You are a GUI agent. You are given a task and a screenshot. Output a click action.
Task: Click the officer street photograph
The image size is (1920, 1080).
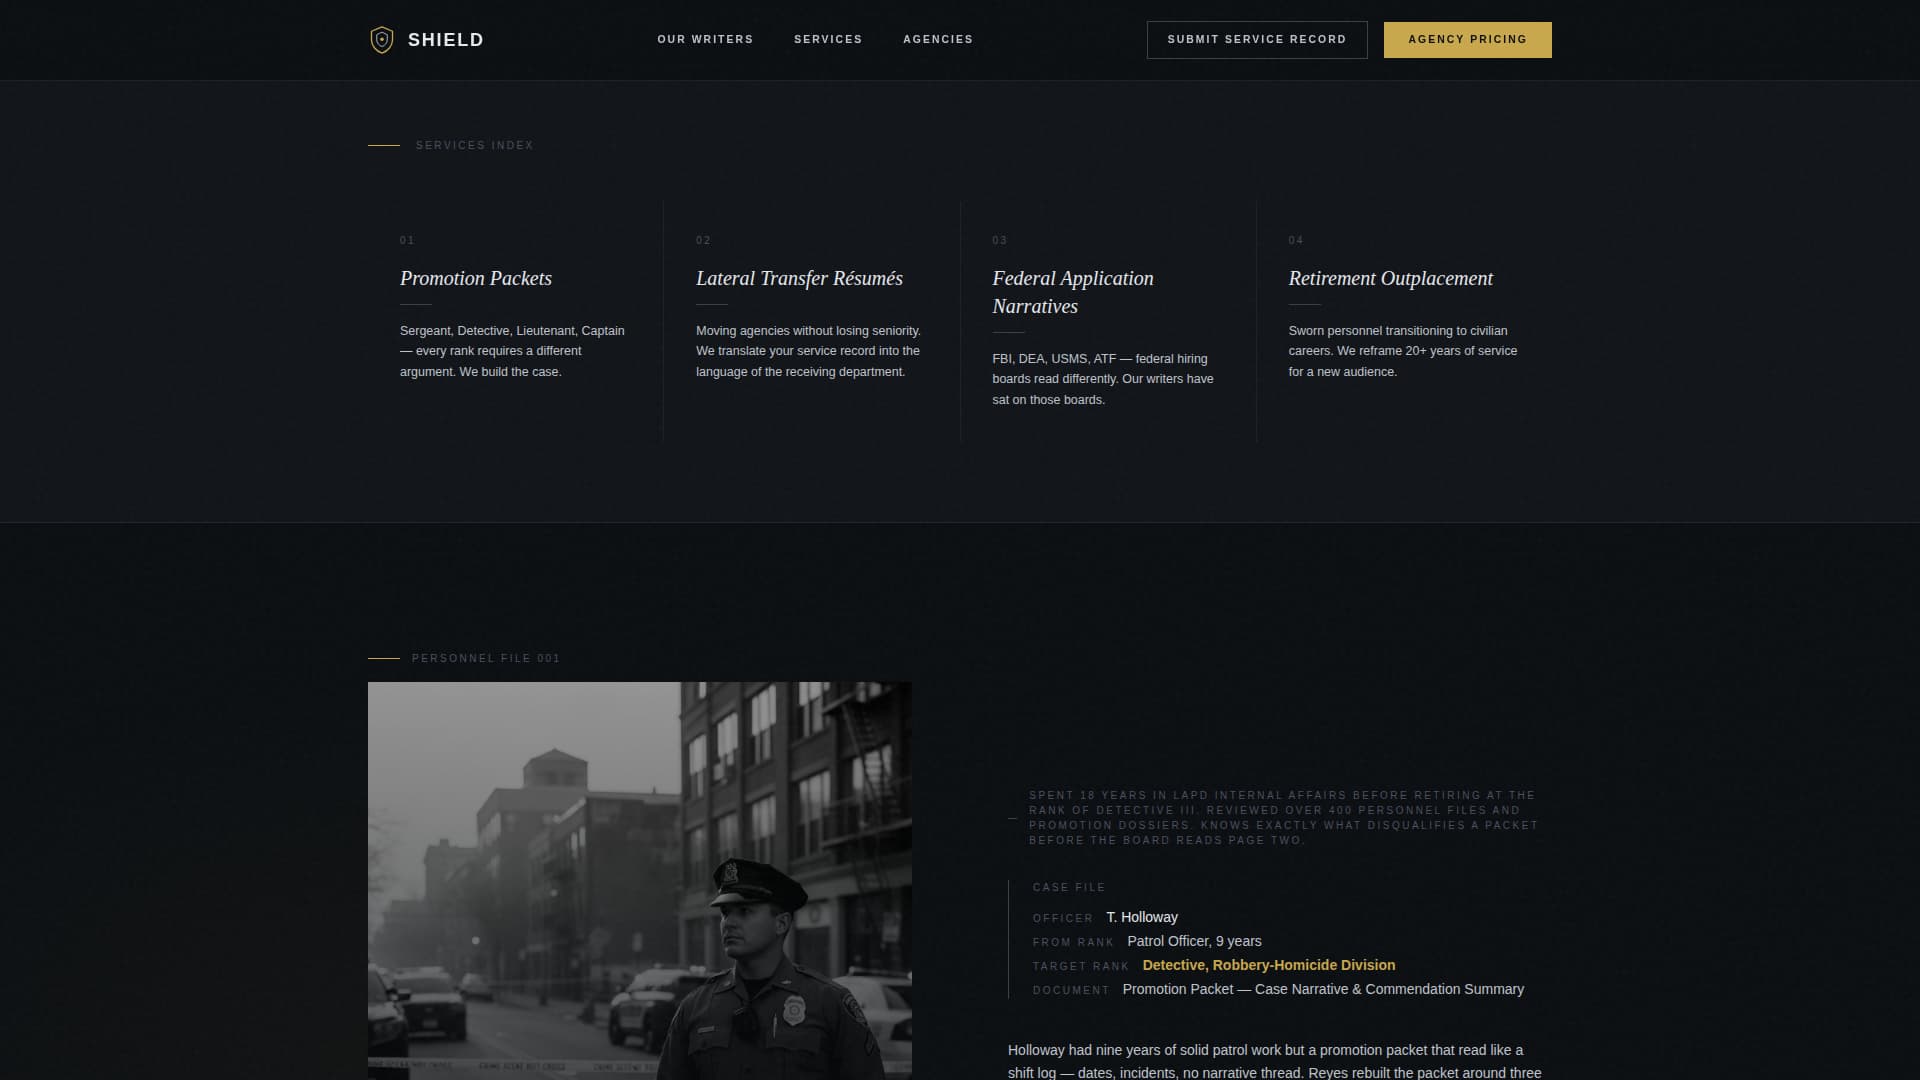point(639,880)
